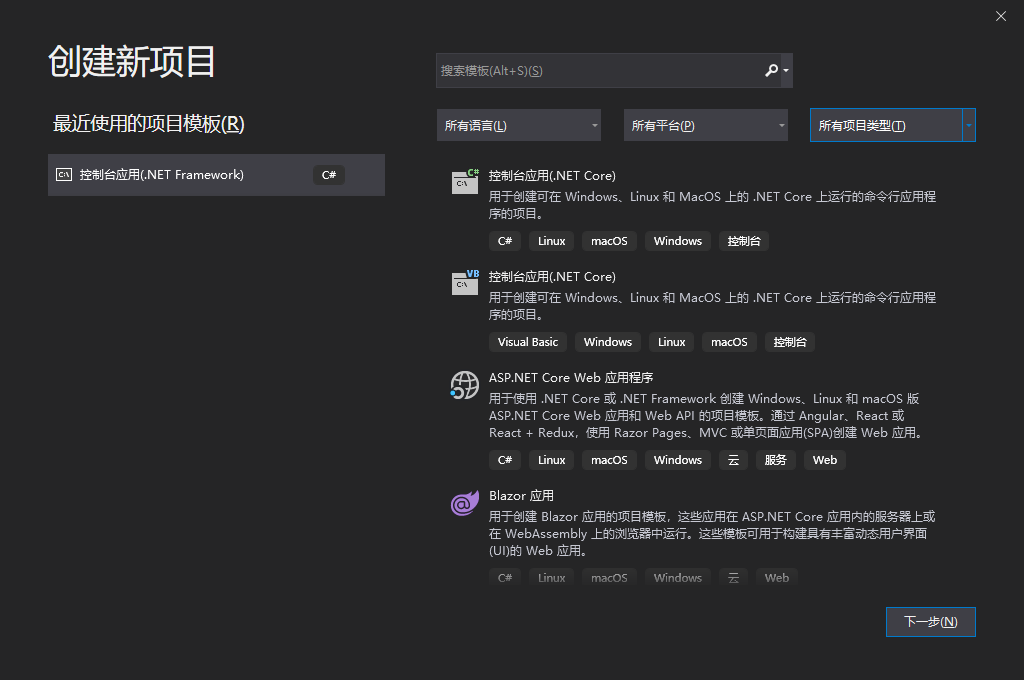Image resolution: width=1024 pixels, height=680 pixels.
Task: Click the 云 tag under ASP.NET Core
Action: click(x=733, y=460)
